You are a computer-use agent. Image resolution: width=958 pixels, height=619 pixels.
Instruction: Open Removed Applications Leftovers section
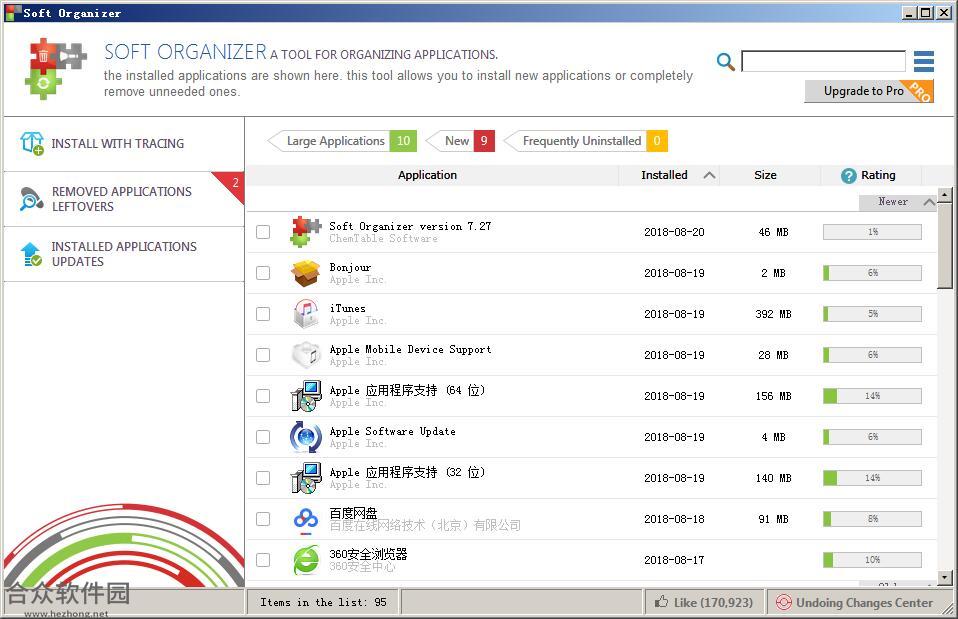point(124,199)
